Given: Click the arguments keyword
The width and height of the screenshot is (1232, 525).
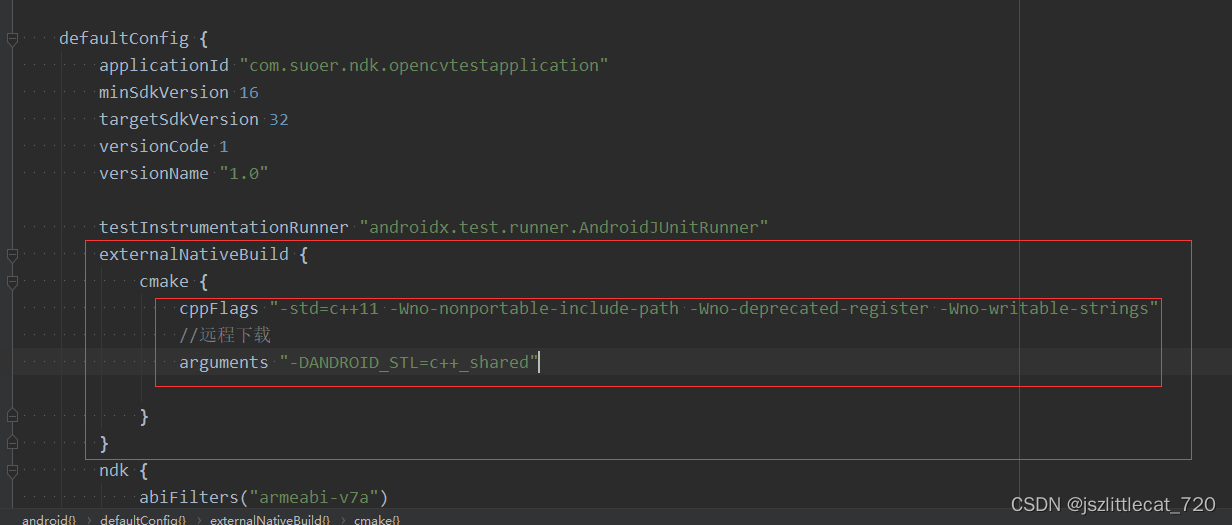Looking at the screenshot, I should (x=224, y=363).
